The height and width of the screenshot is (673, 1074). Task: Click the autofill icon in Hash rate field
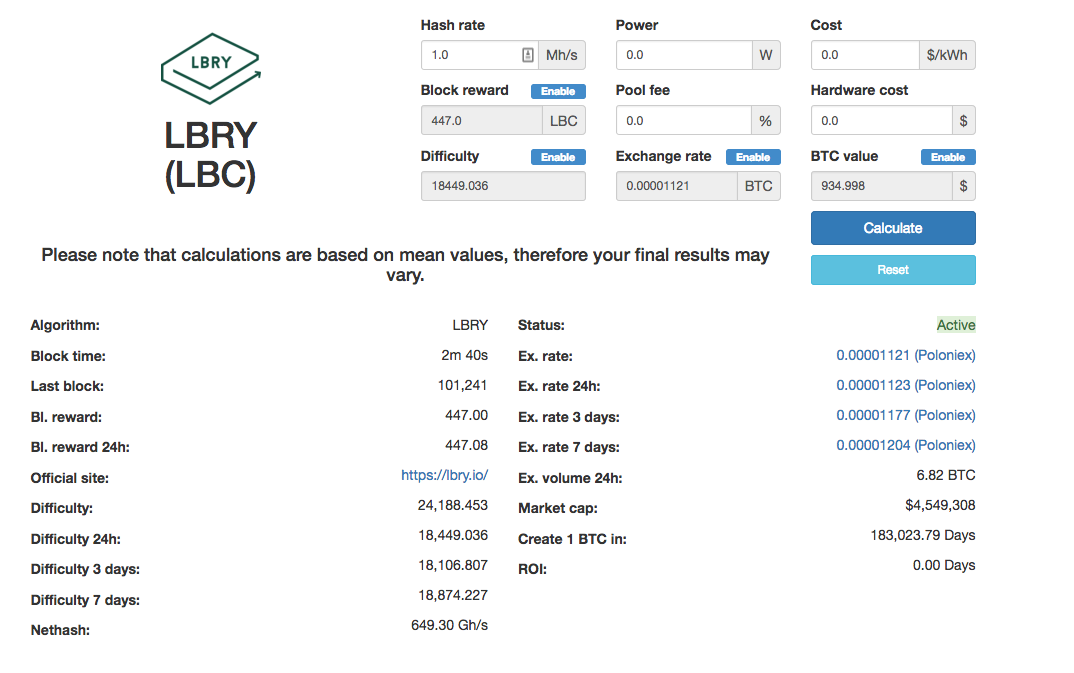point(527,55)
